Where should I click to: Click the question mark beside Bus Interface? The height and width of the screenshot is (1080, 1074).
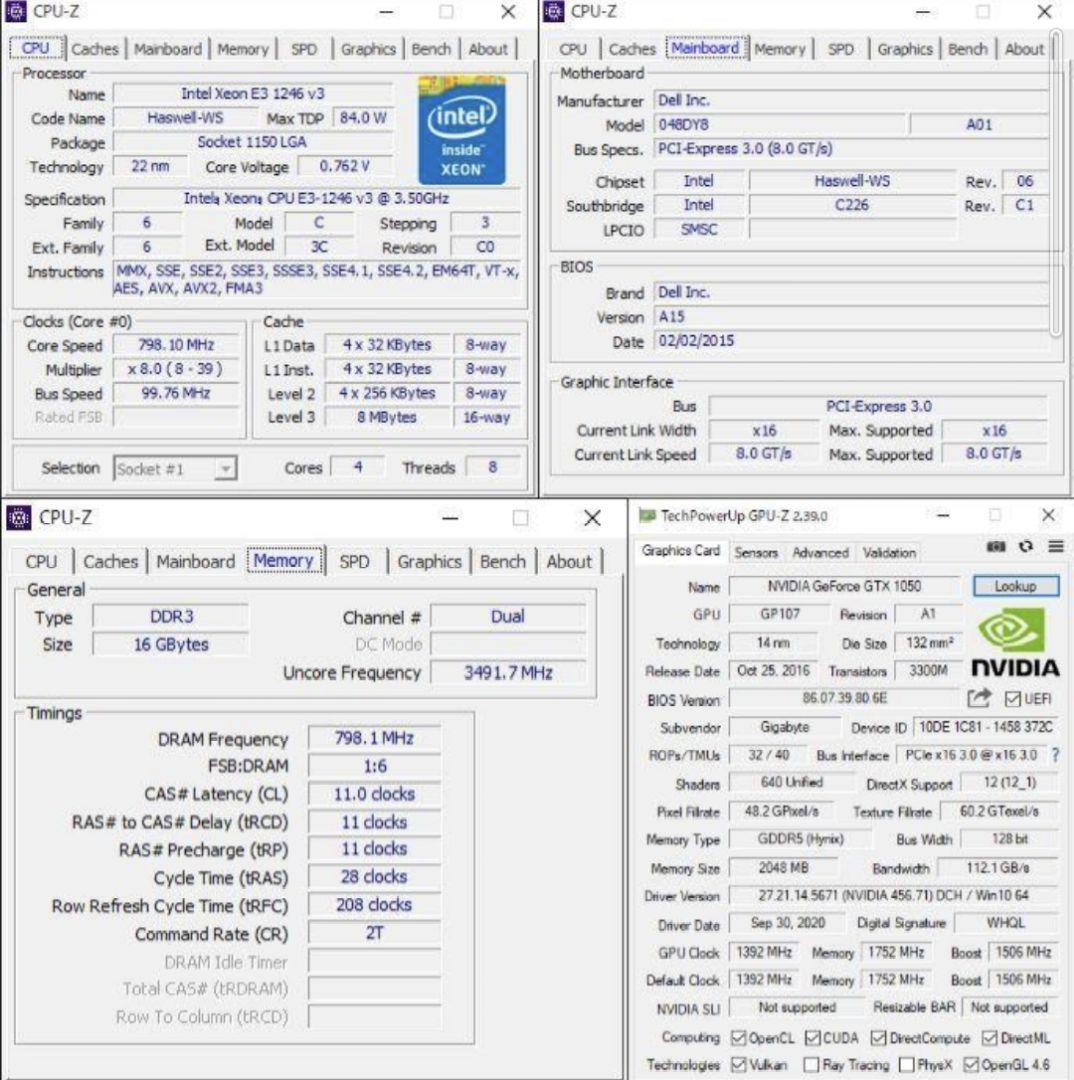coord(1055,757)
